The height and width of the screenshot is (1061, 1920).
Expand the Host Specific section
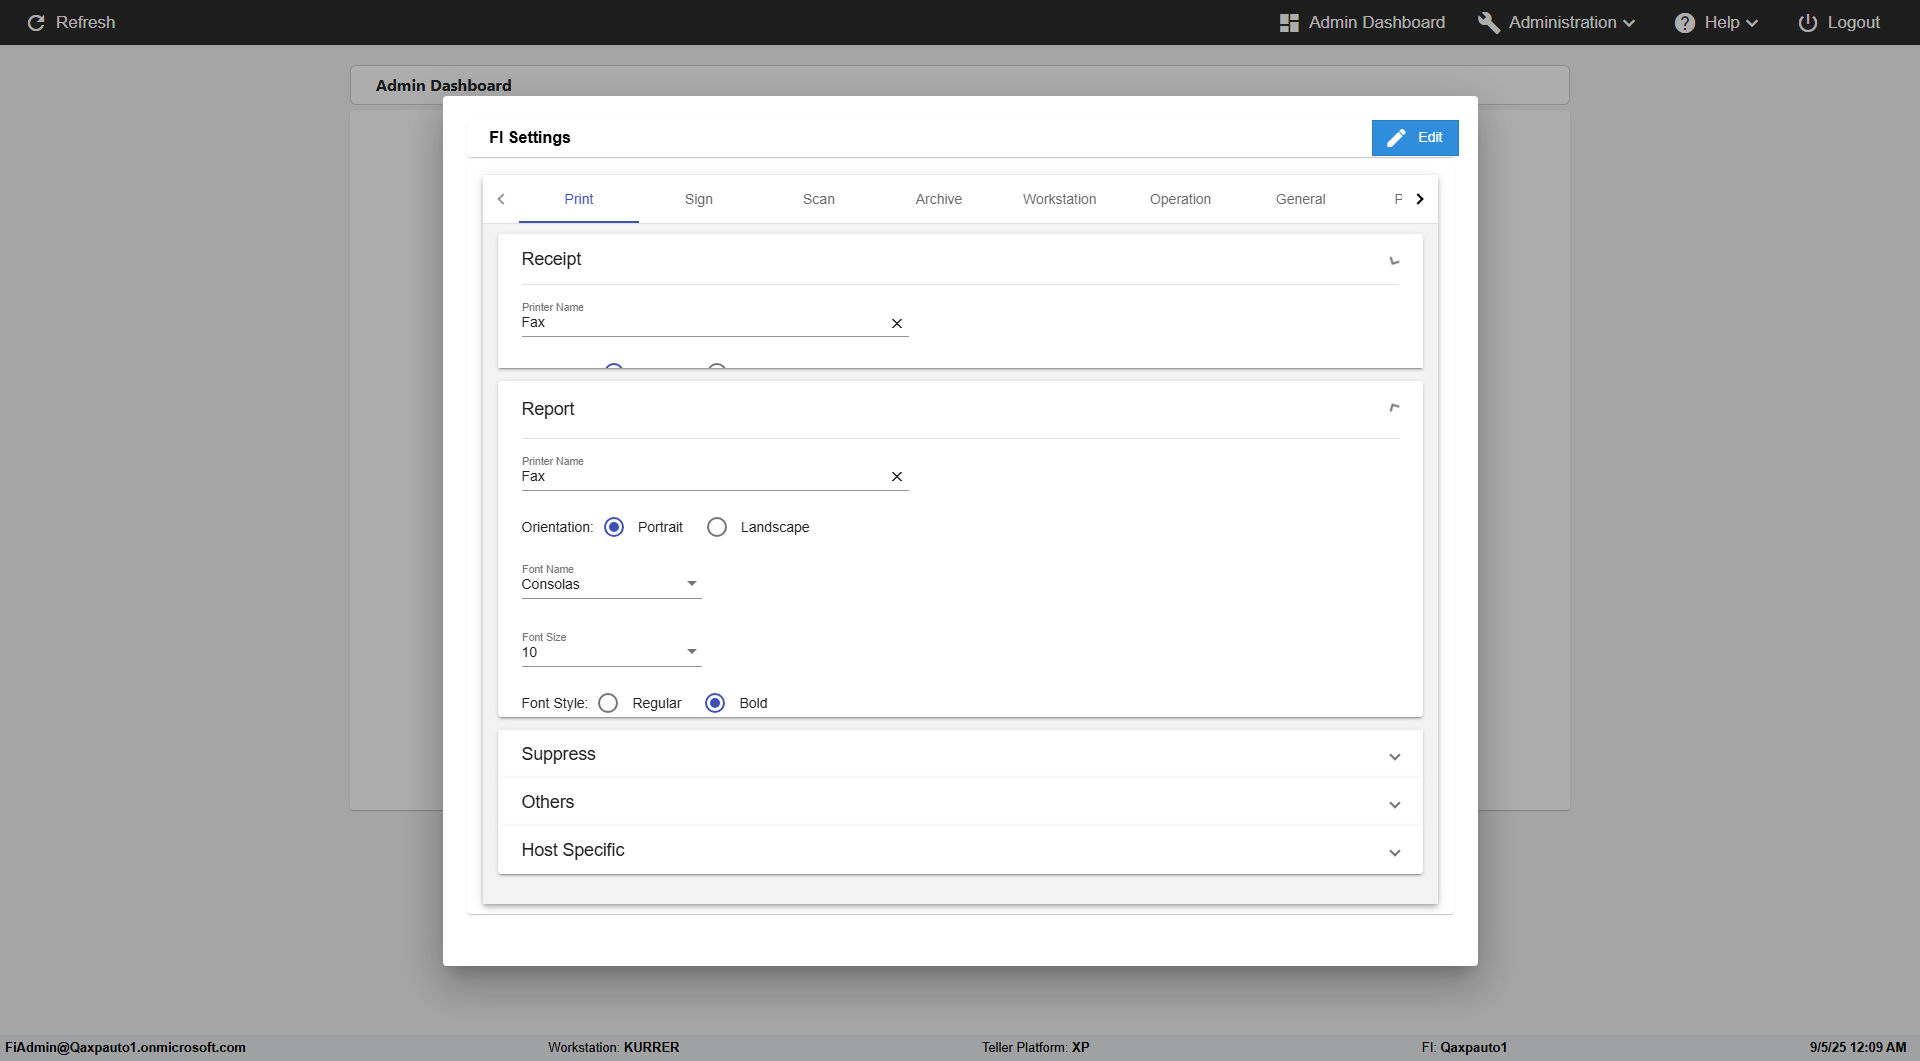[960, 850]
